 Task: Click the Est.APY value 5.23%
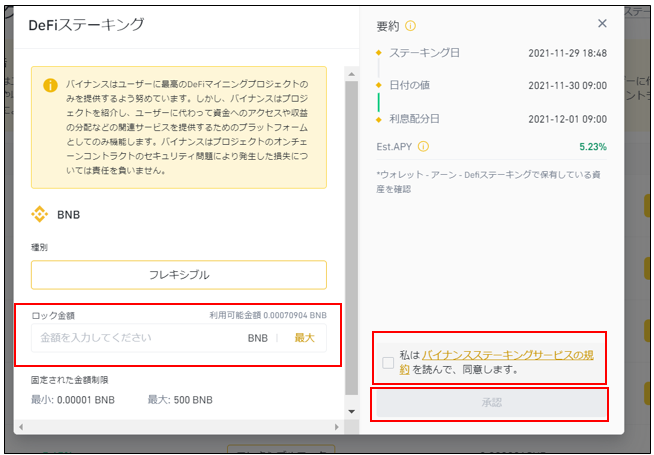pos(593,147)
